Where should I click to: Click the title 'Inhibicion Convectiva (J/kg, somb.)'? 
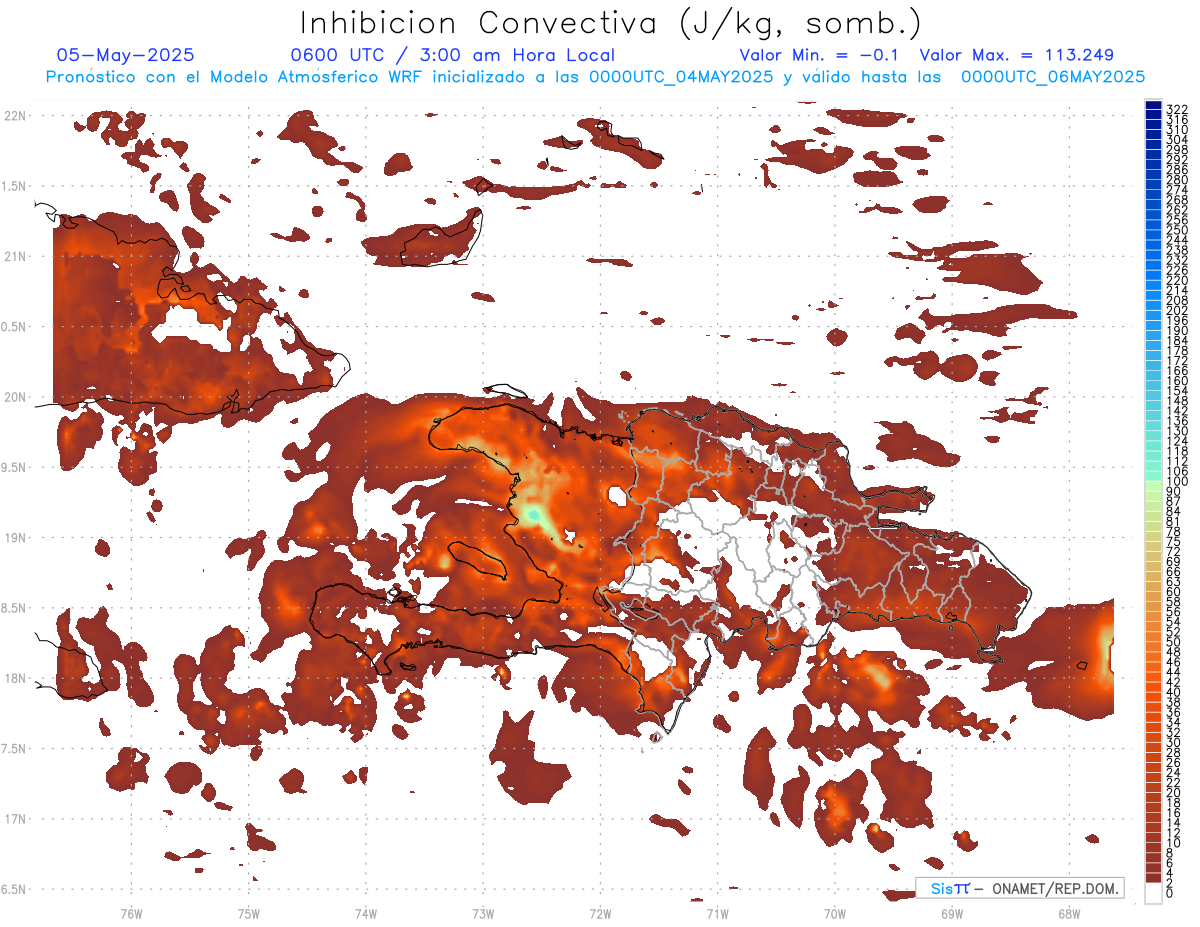click(x=611, y=22)
